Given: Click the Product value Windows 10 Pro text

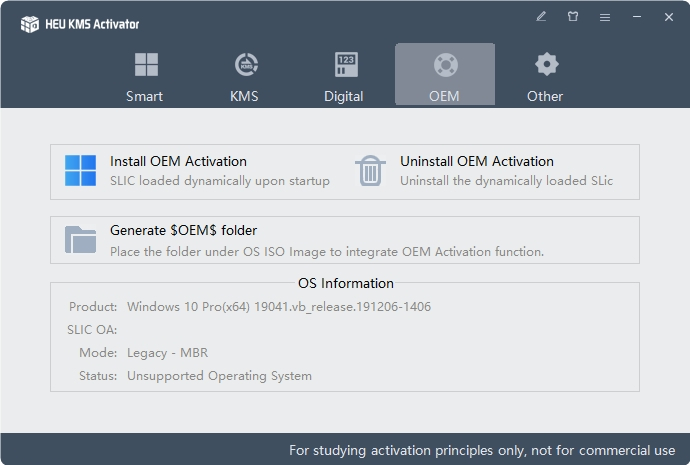Looking at the screenshot, I should [279, 307].
